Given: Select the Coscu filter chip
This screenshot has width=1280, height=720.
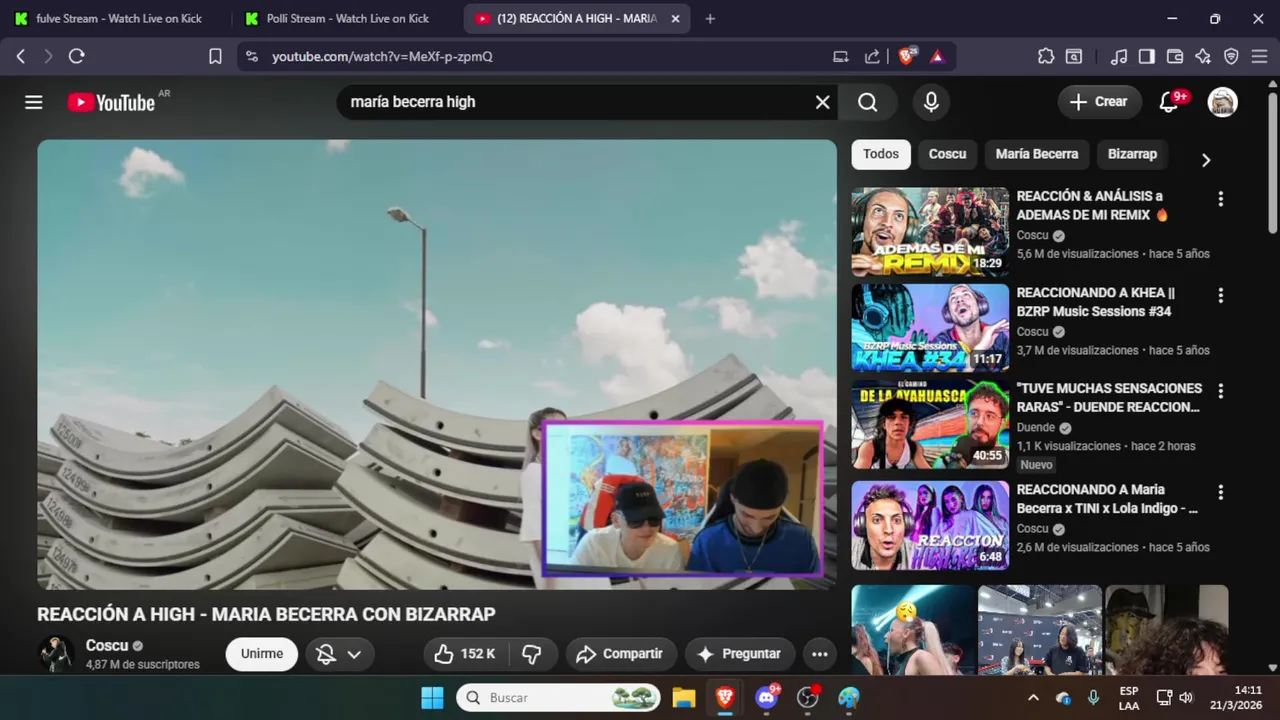Looking at the screenshot, I should pyautogui.click(x=947, y=154).
